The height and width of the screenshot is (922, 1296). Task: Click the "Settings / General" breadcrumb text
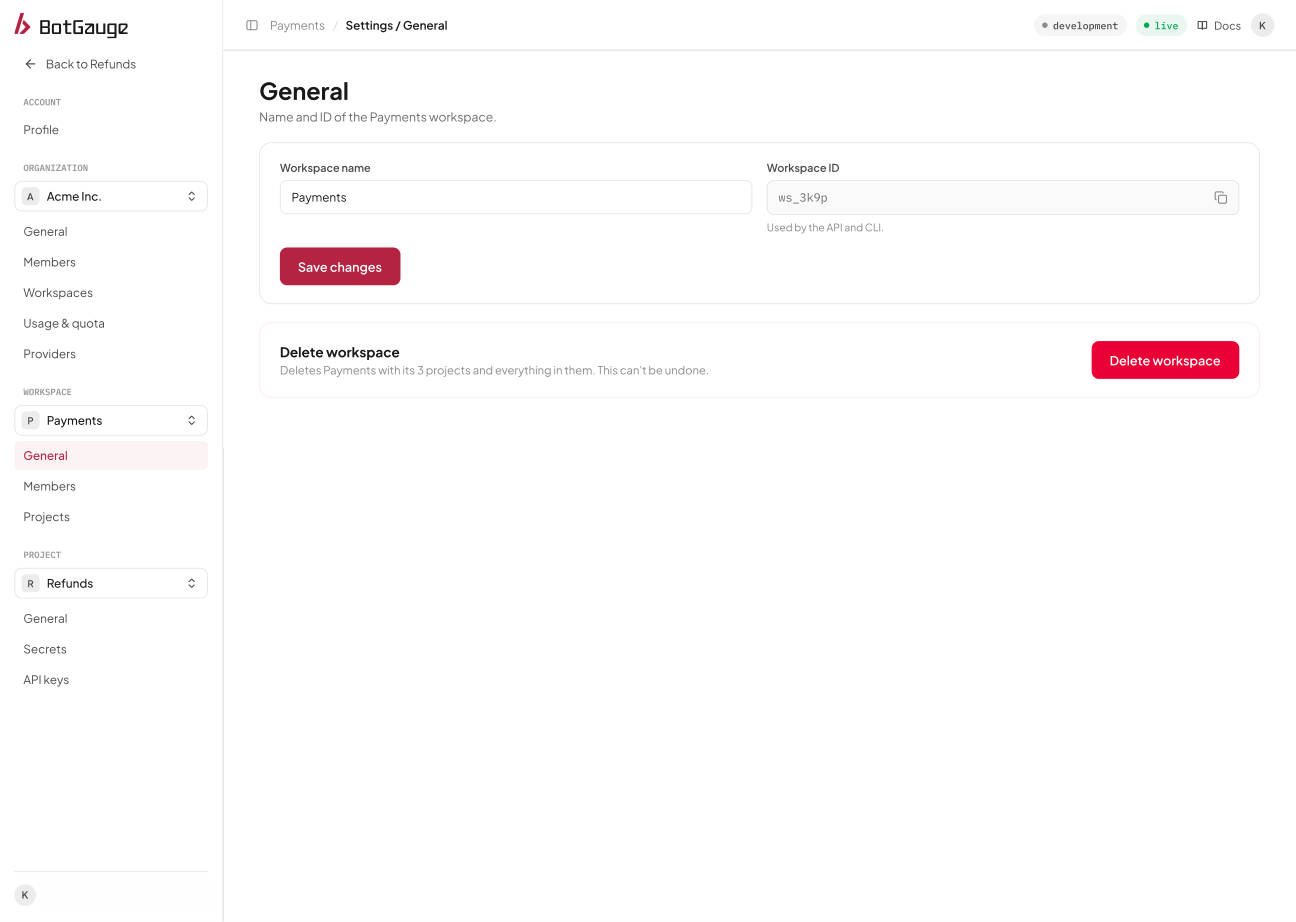pyautogui.click(x=396, y=25)
